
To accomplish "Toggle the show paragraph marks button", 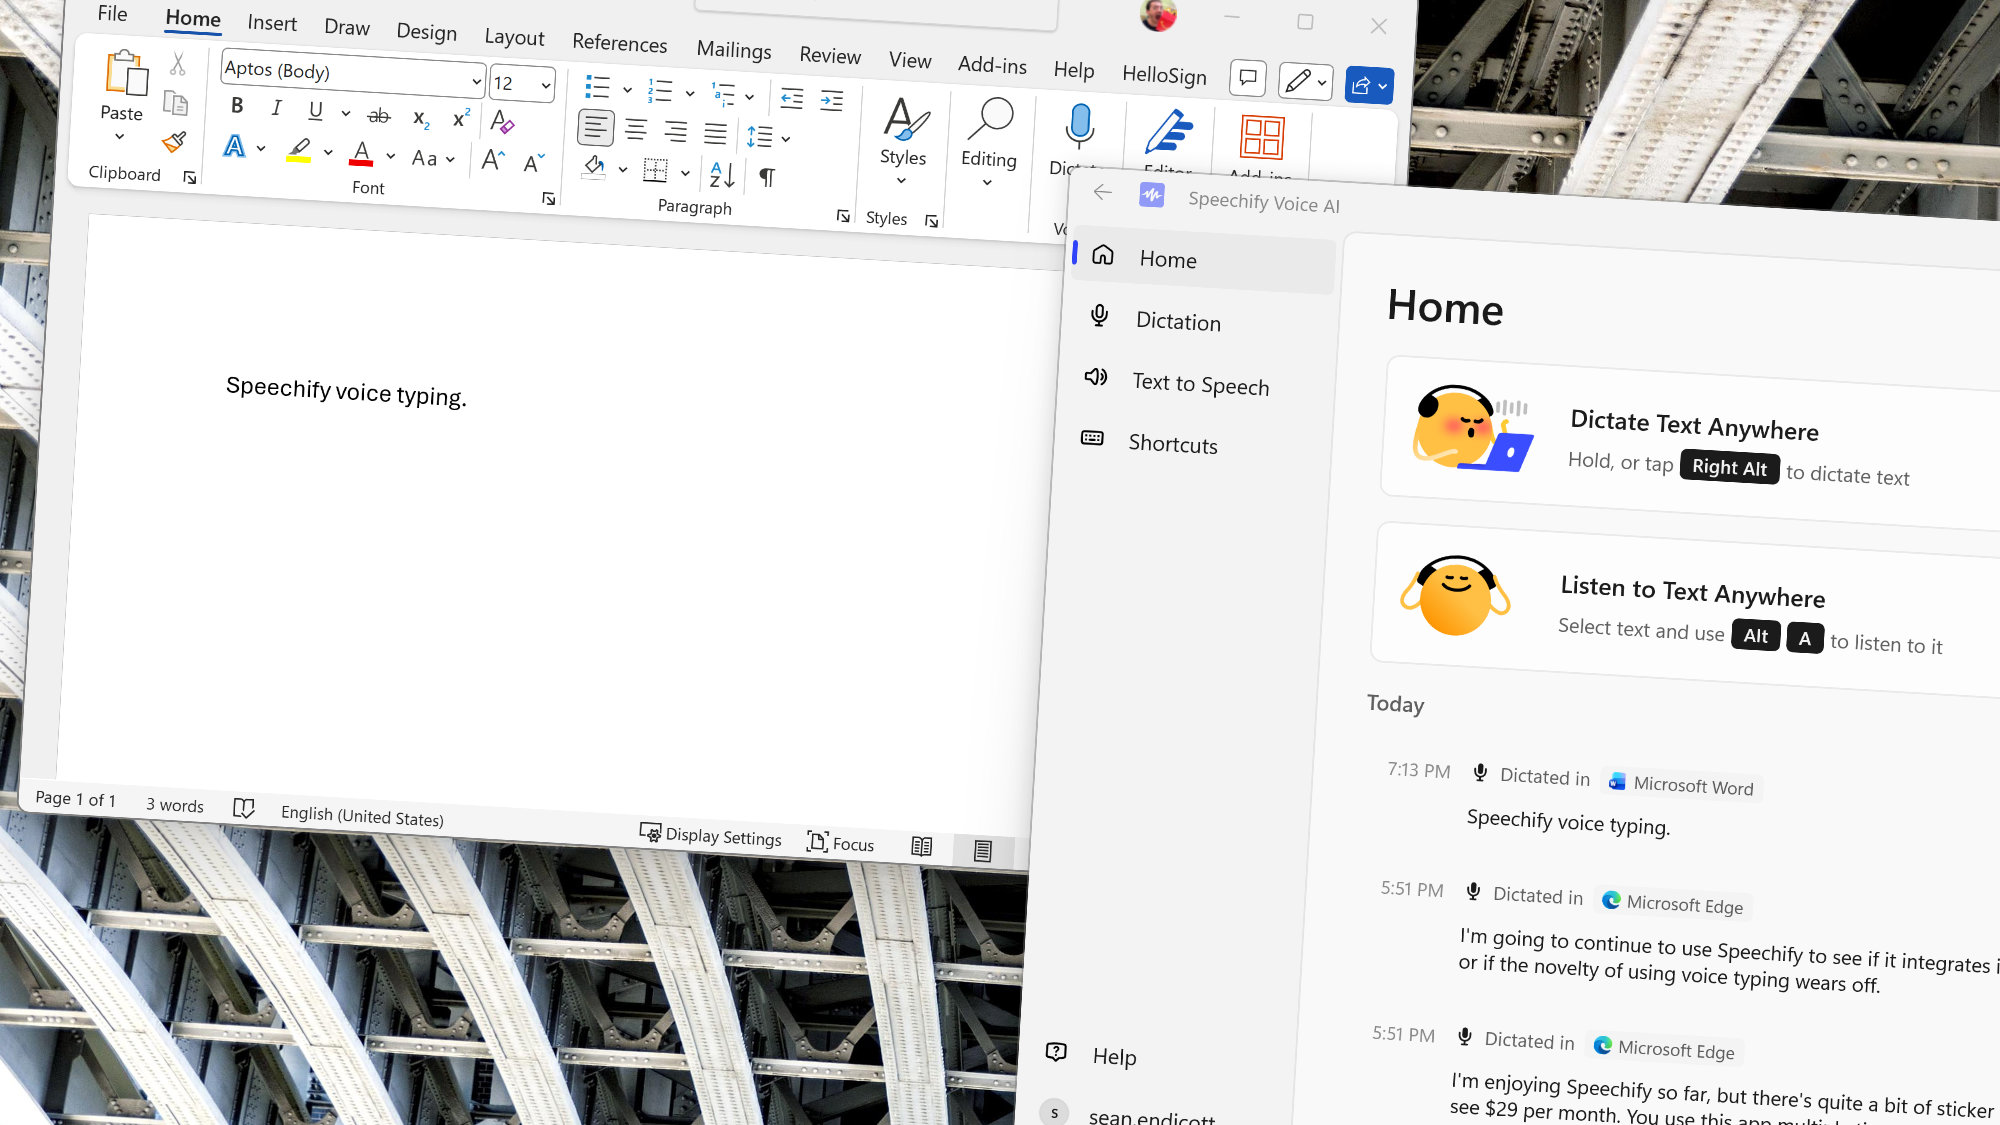I will (x=768, y=175).
